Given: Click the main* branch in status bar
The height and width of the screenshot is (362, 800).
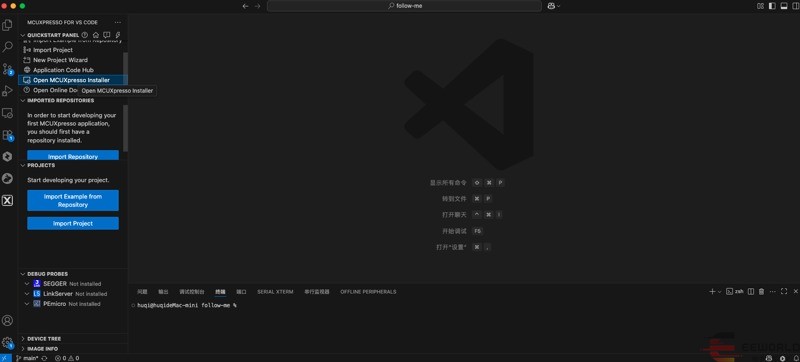Looking at the screenshot, I should click(28, 358).
